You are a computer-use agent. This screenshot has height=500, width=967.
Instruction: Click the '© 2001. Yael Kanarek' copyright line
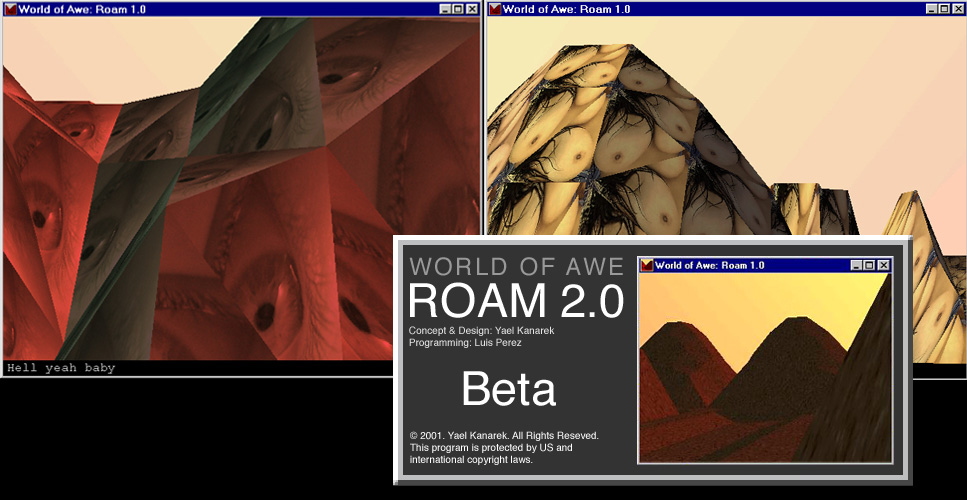click(504, 436)
